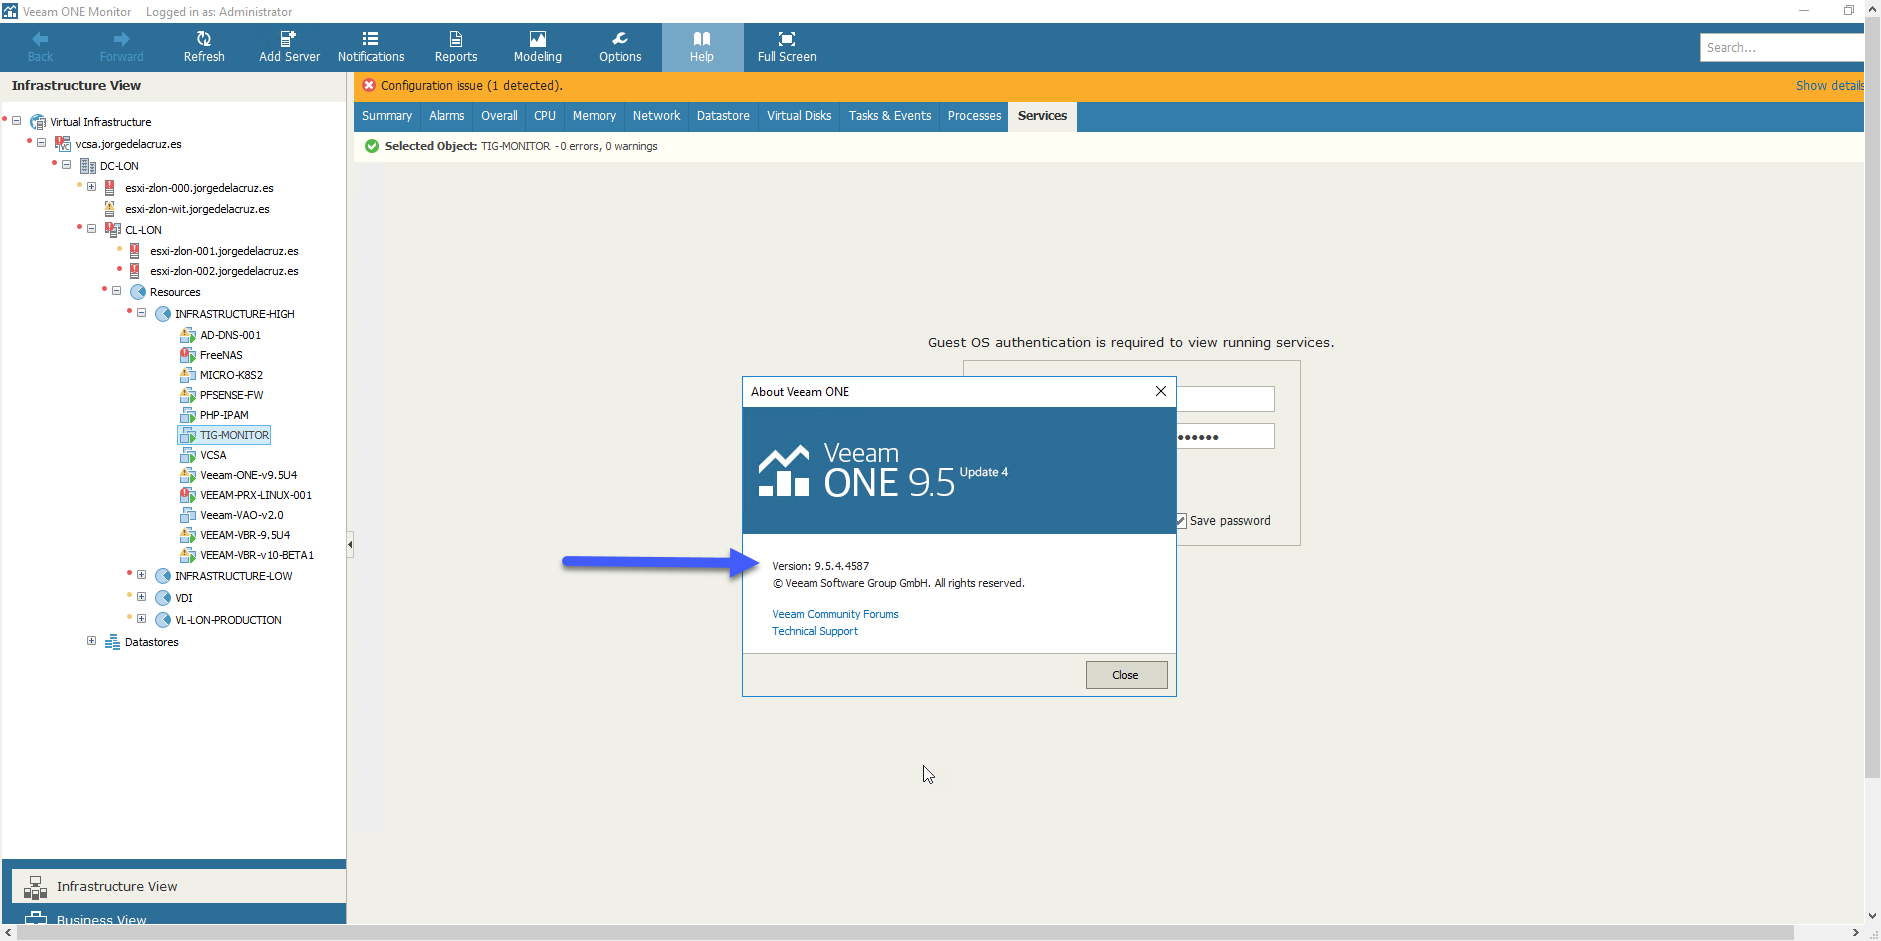Collapse the left panel with the splitter arrow
Screen dimensions: 1881x941
coord(350,545)
